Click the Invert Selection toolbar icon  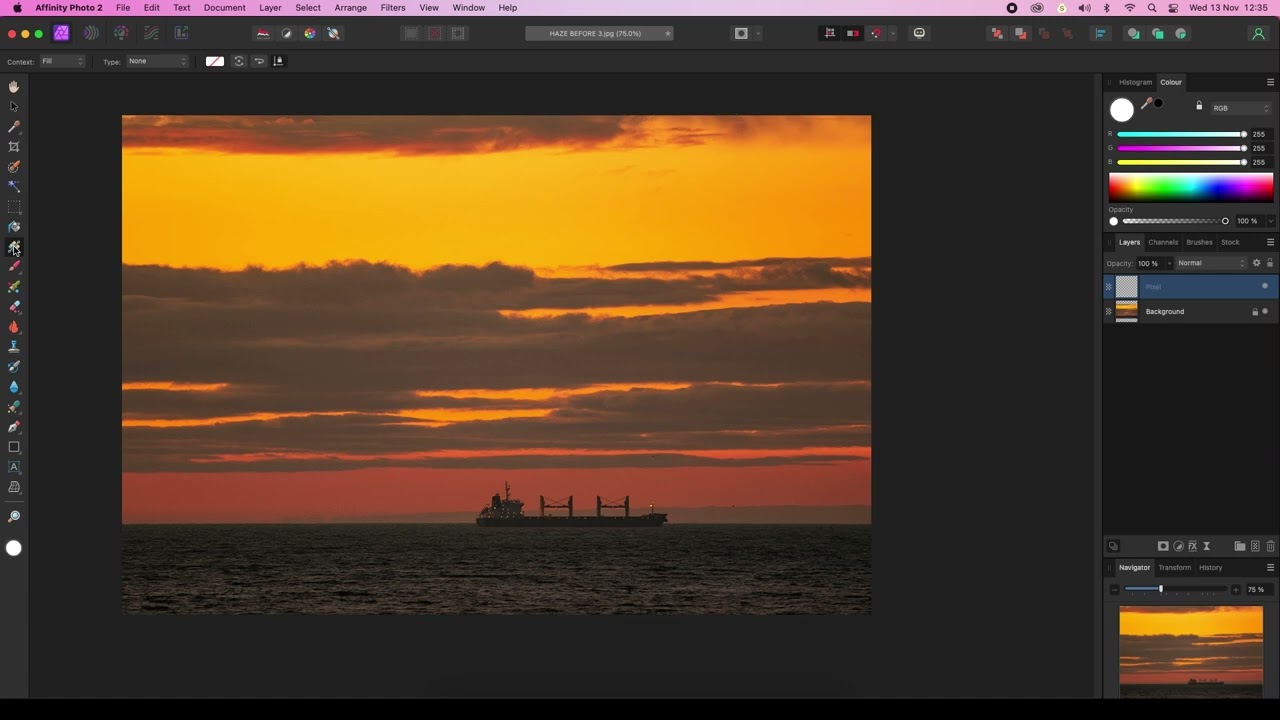(458, 33)
